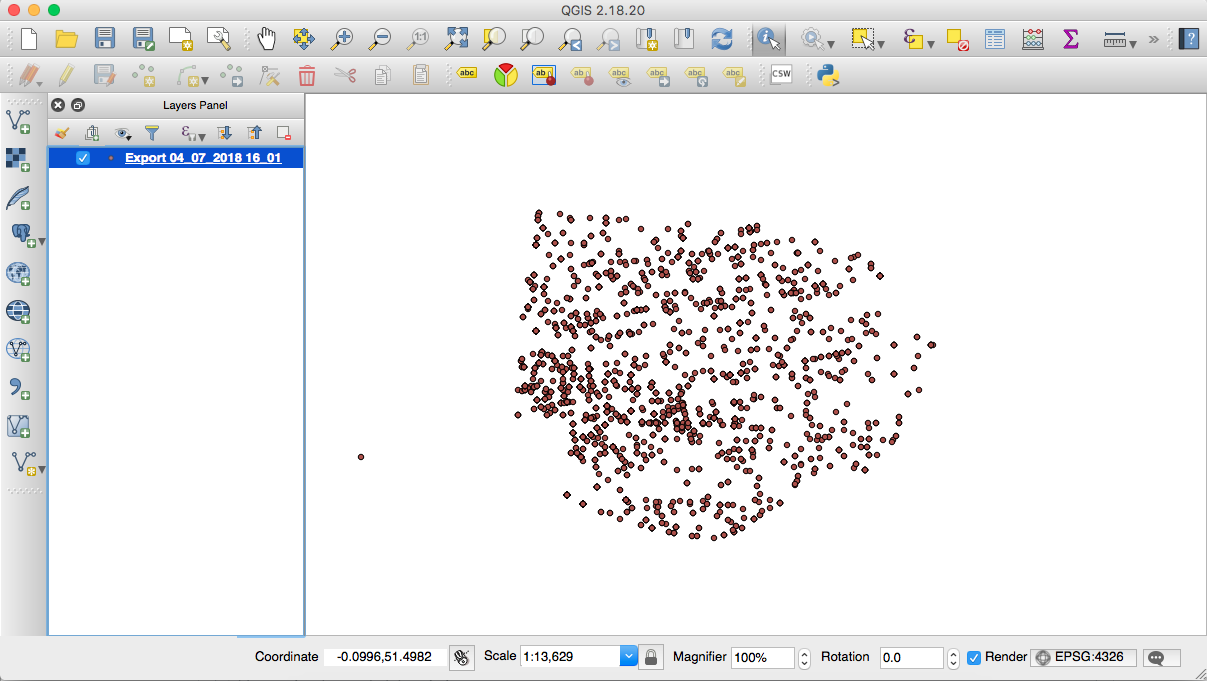
Task: Highlight pinned labels
Action: [543, 75]
